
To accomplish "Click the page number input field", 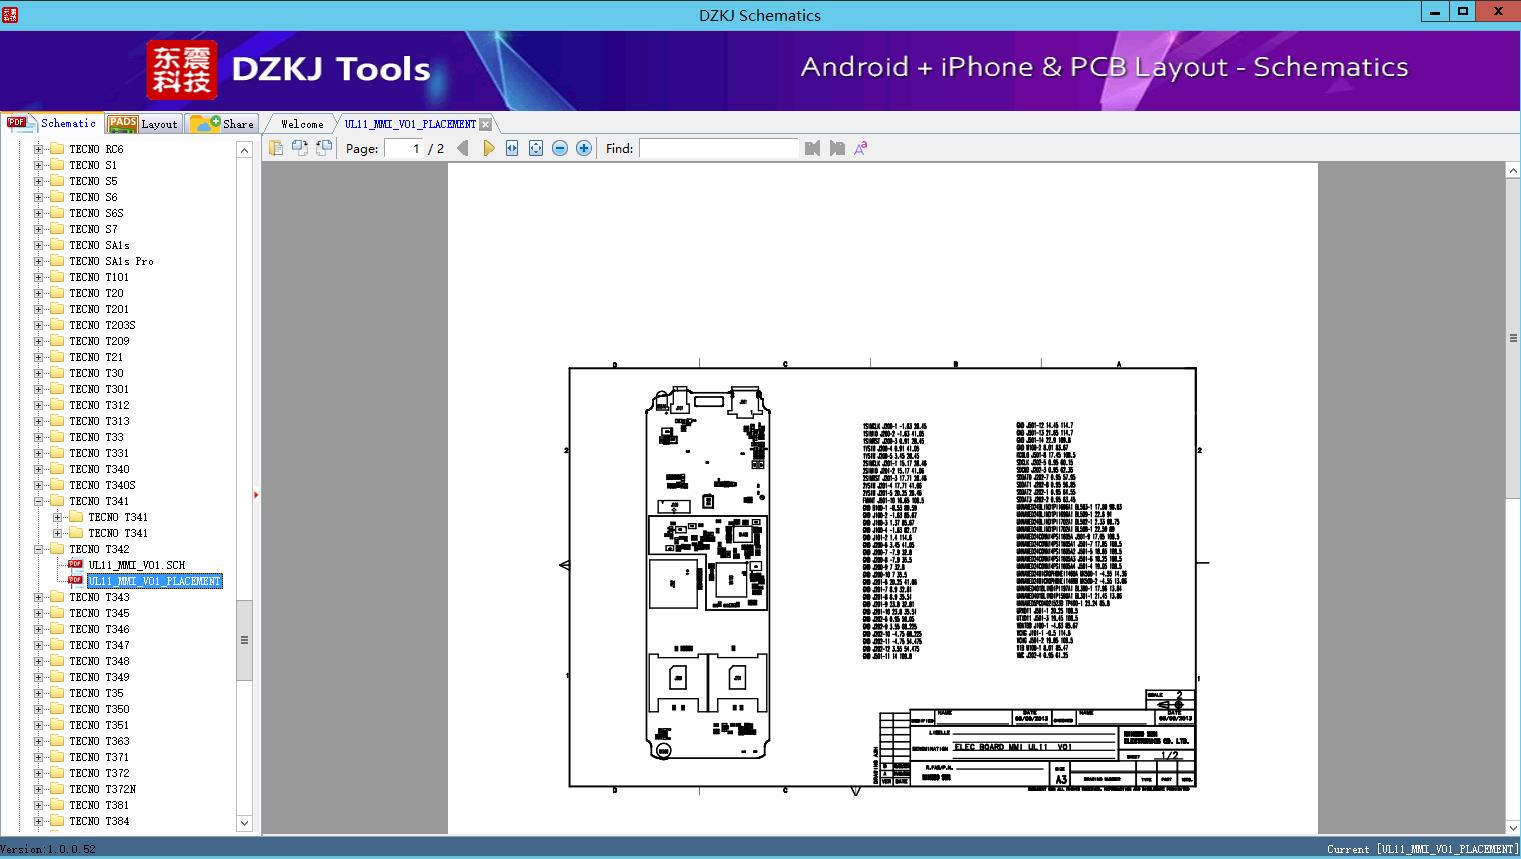I will [403, 148].
